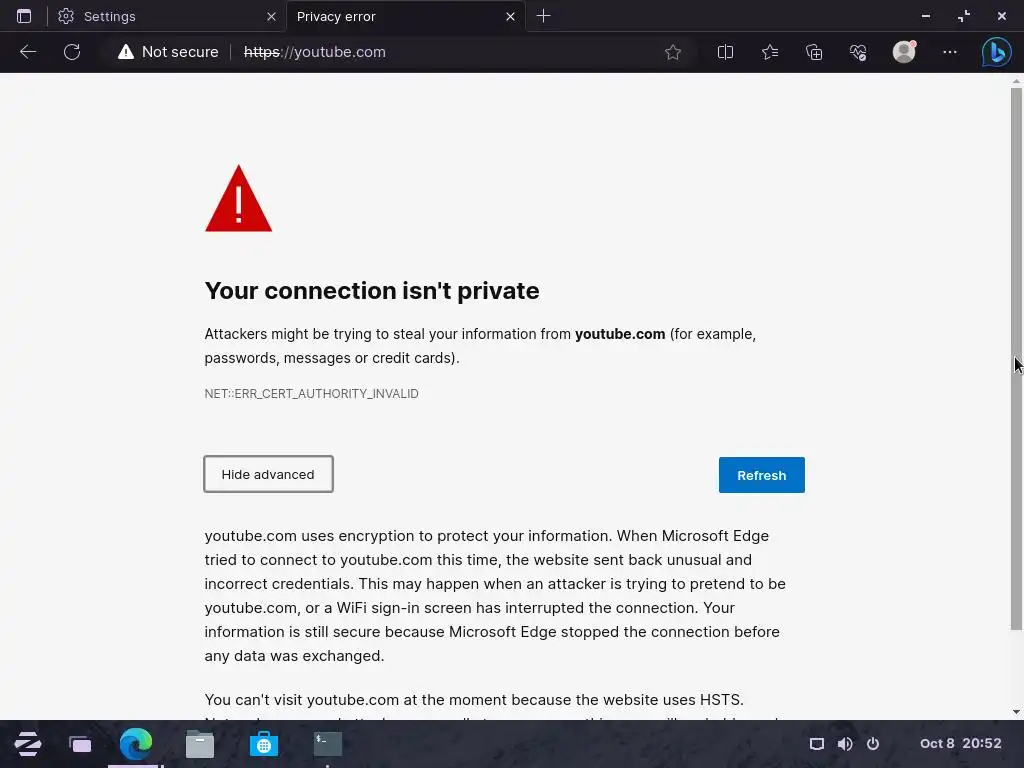Open the Files manager from taskbar

pos(200,744)
